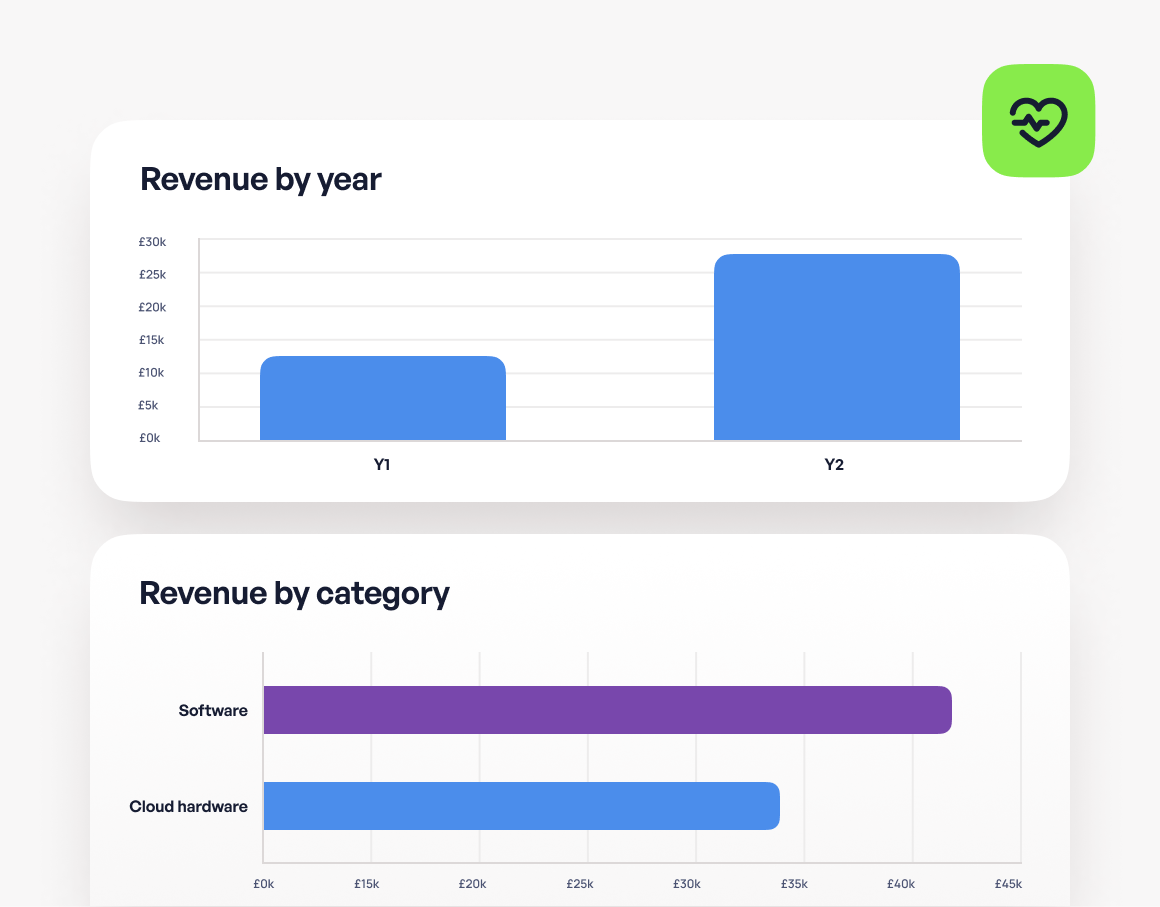Select the Software category label
1160x907 pixels.
pyautogui.click(x=213, y=711)
